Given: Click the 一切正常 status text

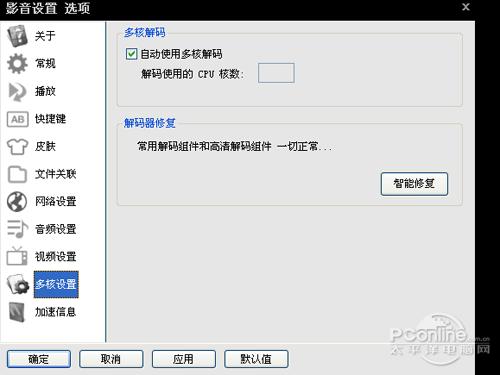Looking at the screenshot, I should click(304, 146).
